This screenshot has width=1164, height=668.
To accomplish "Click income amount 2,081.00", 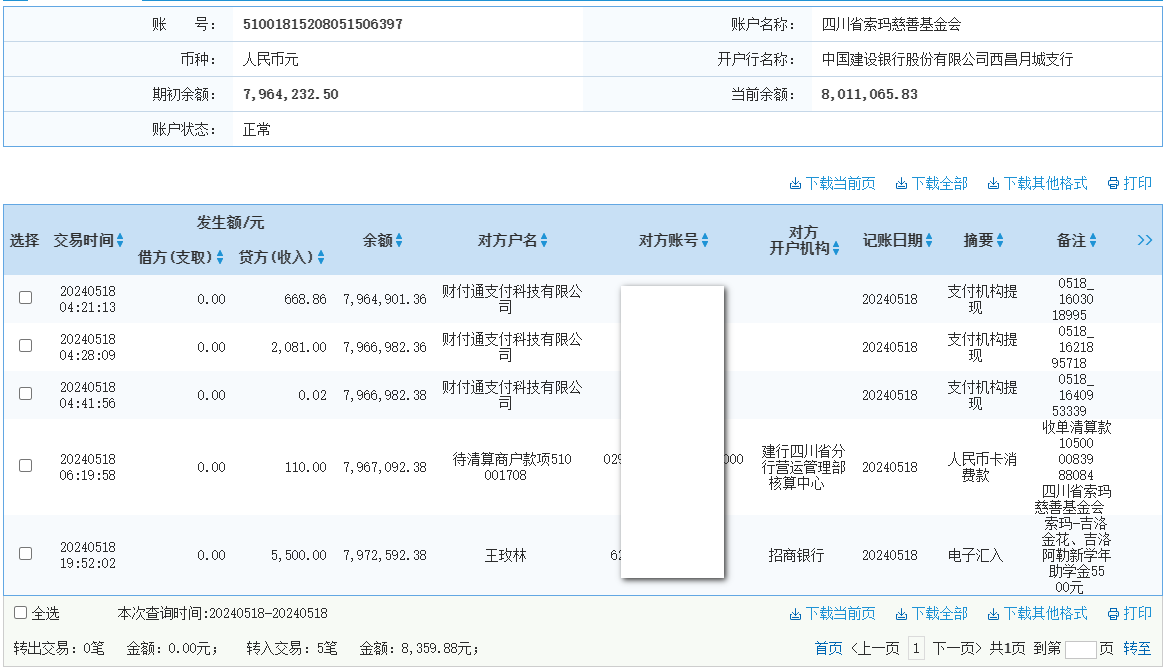I will [x=298, y=347].
